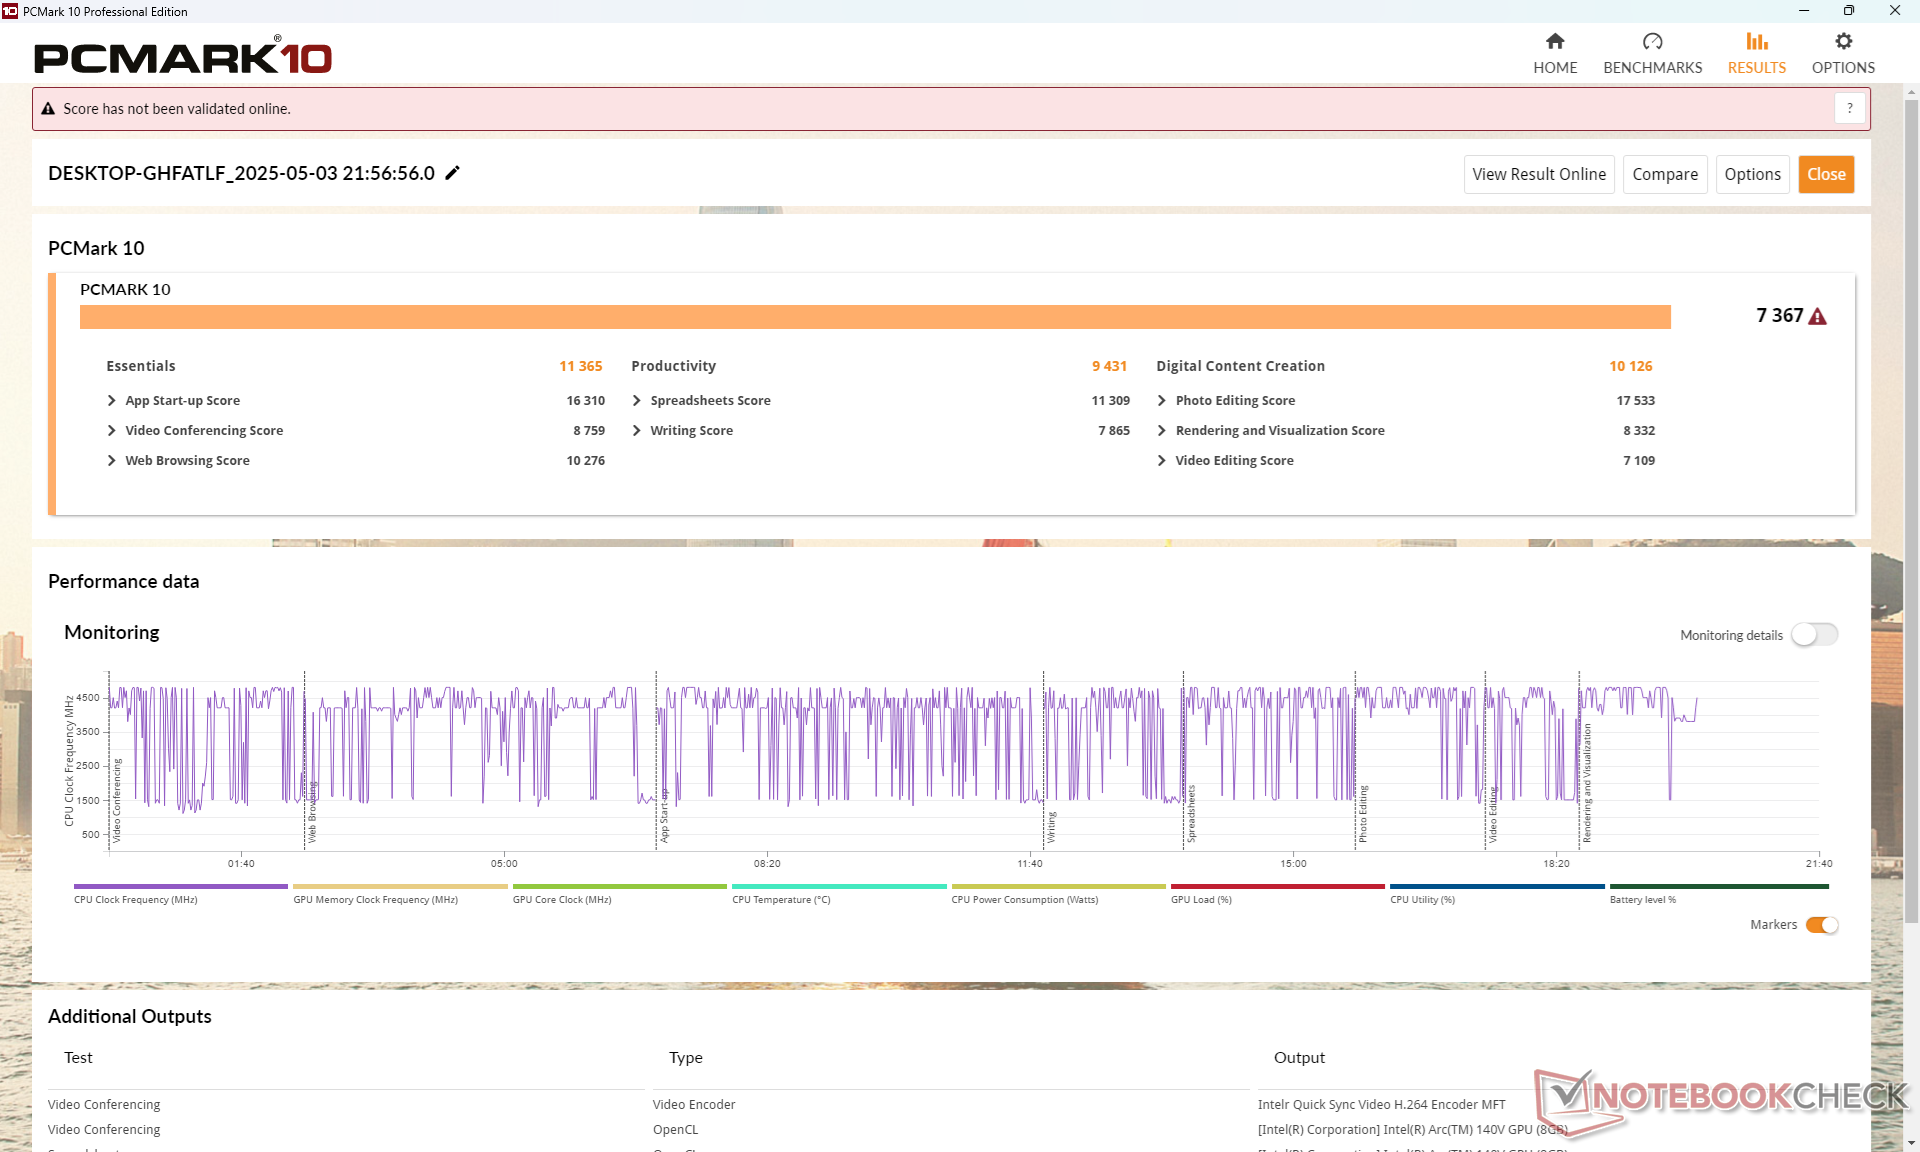Click the Writing marker in chart
The height and width of the screenshot is (1152, 1920).
tap(1051, 827)
